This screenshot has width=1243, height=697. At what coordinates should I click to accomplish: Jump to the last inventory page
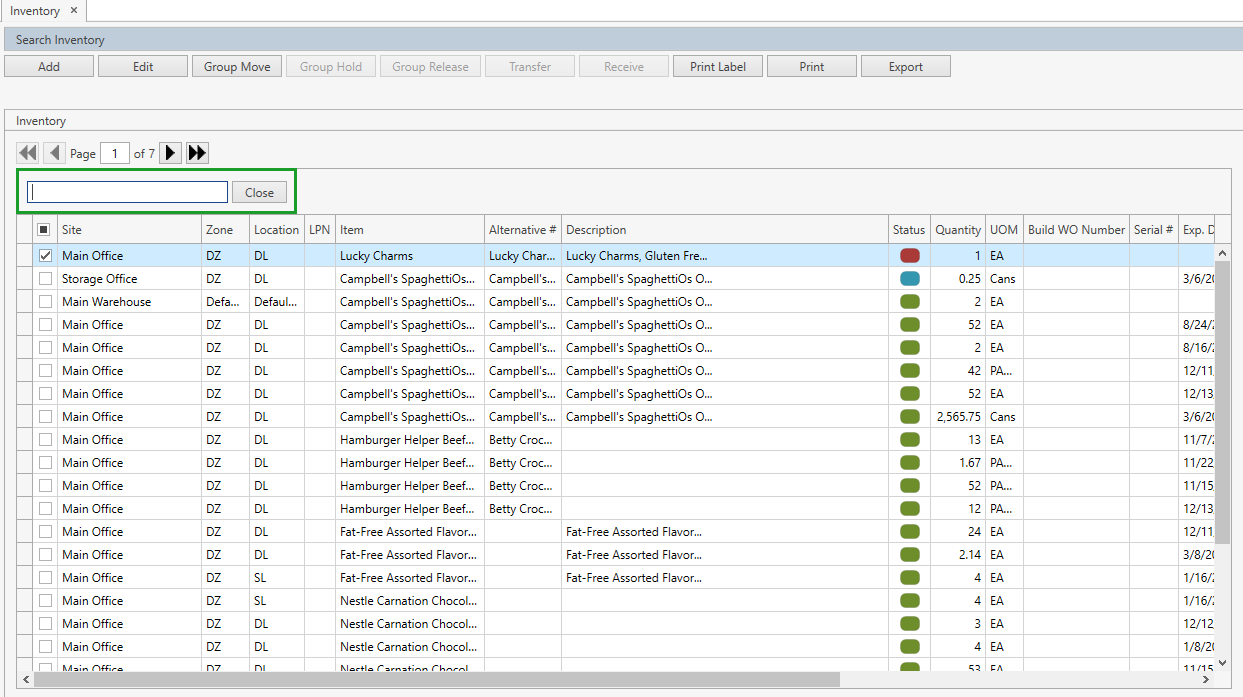point(197,153)
